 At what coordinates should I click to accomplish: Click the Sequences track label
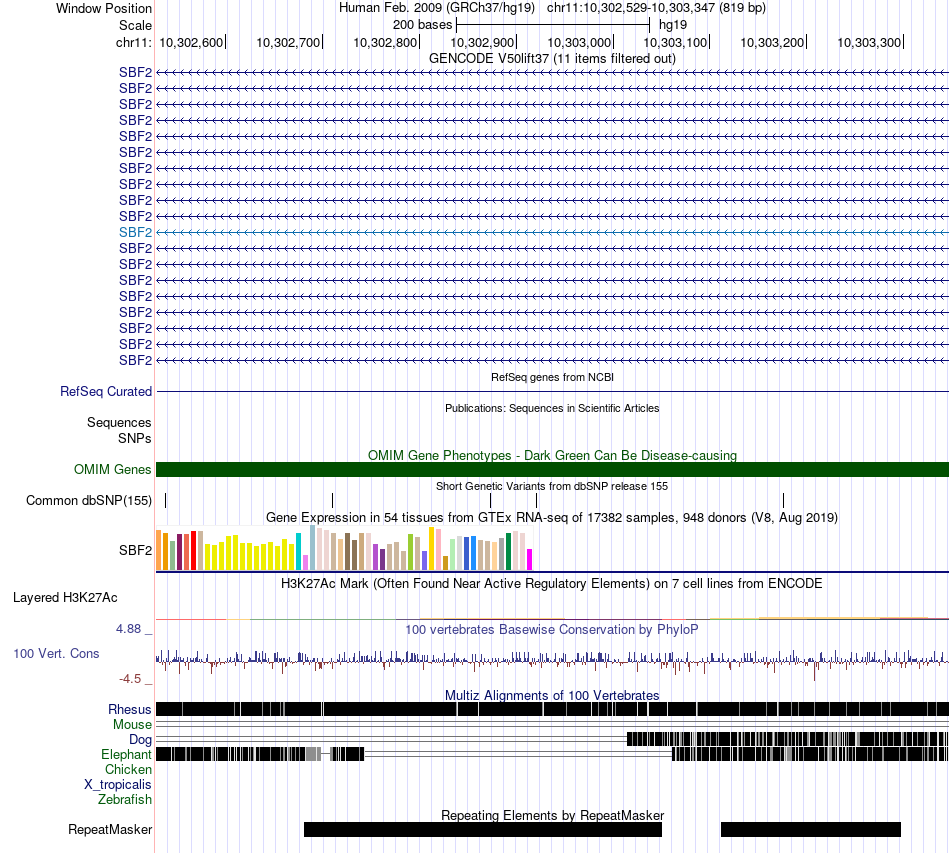click(x=119, y=422)
